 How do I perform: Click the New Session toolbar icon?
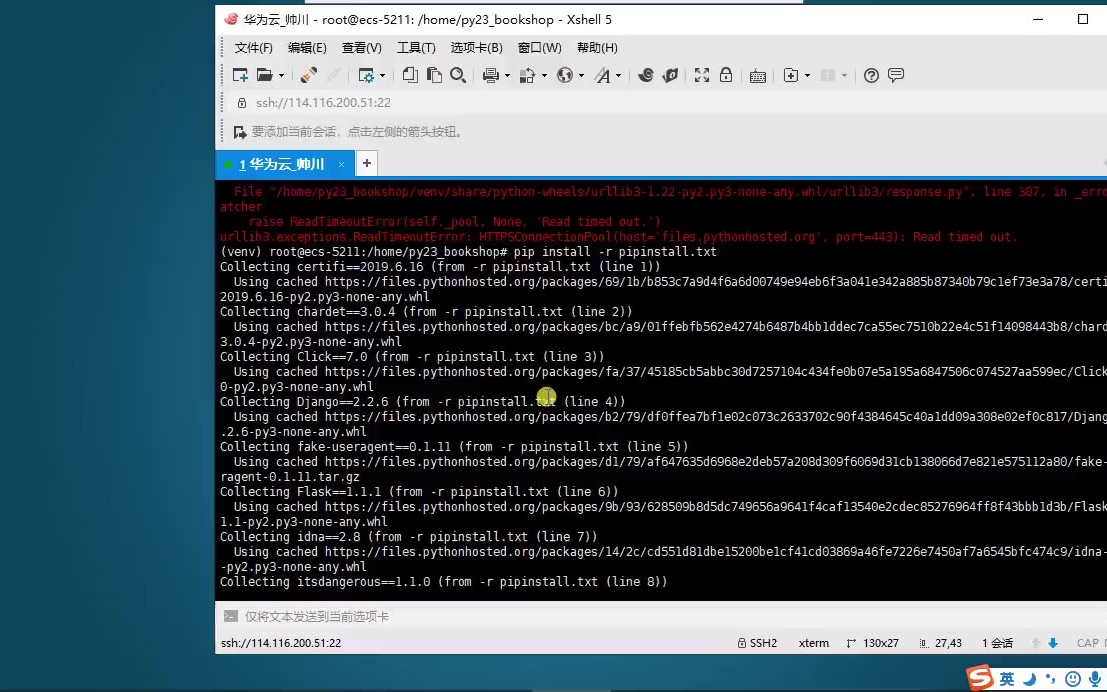point(240,75)
